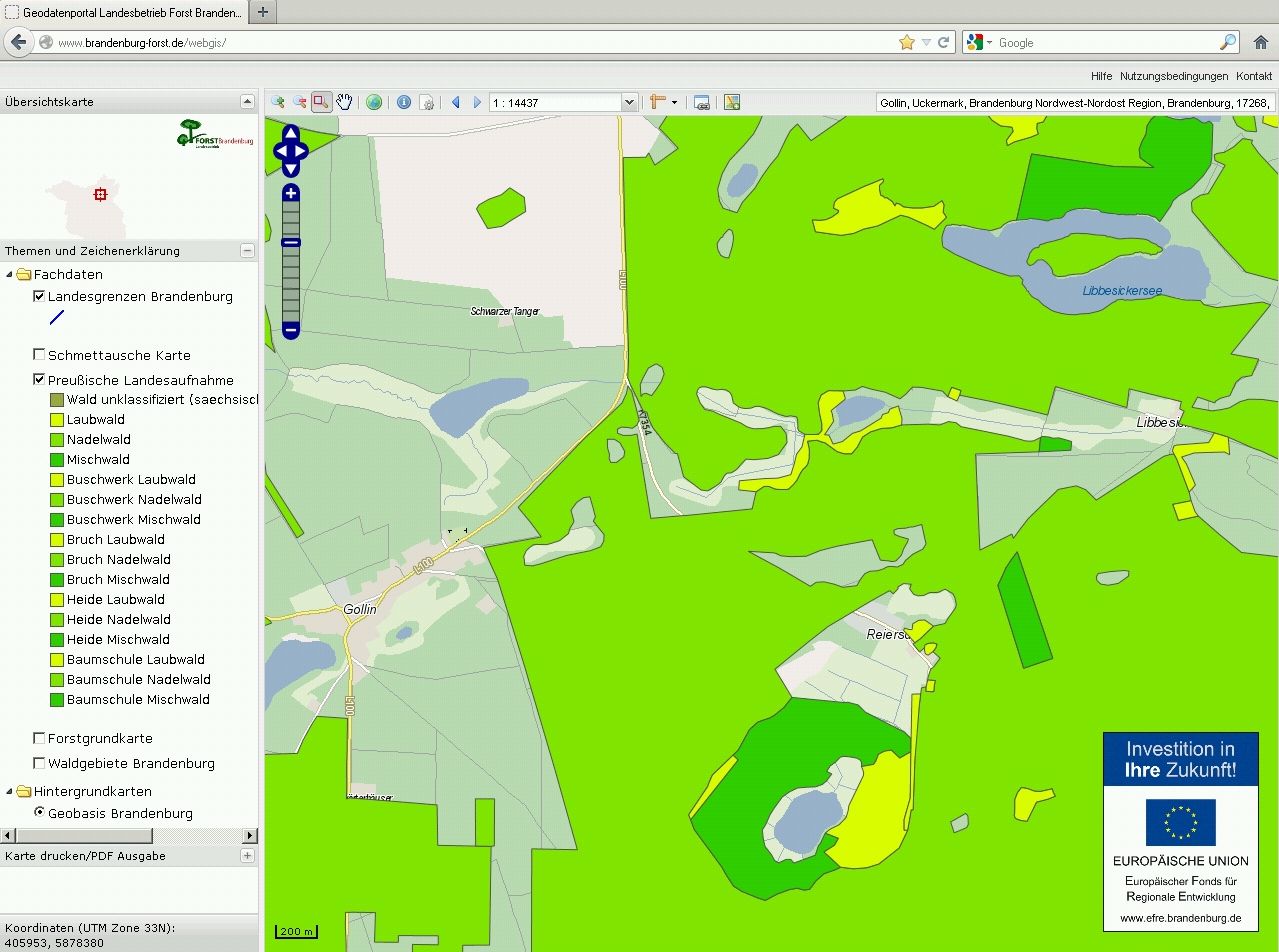Viewport: 1279px width, 952px height.
Task: Open Nutzungsbedingungen page
Action: (x=1173, y=76)
